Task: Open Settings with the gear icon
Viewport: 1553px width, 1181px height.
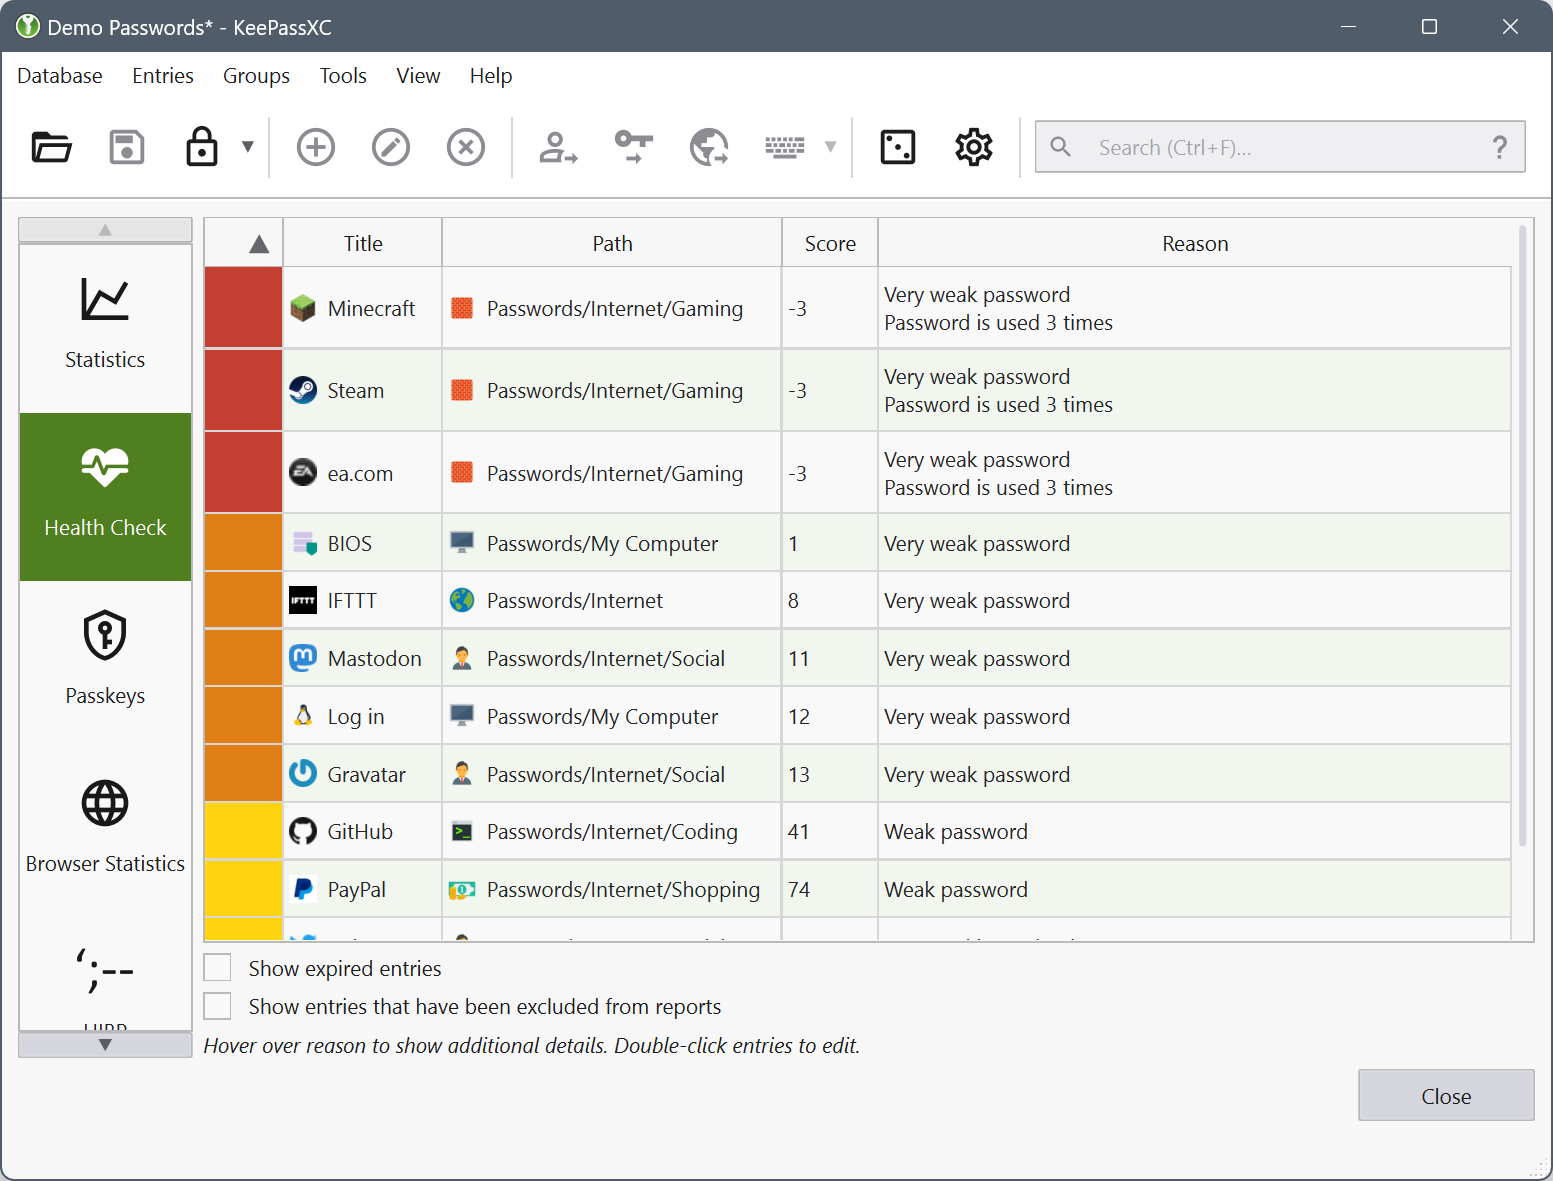Action: point(973,147)
